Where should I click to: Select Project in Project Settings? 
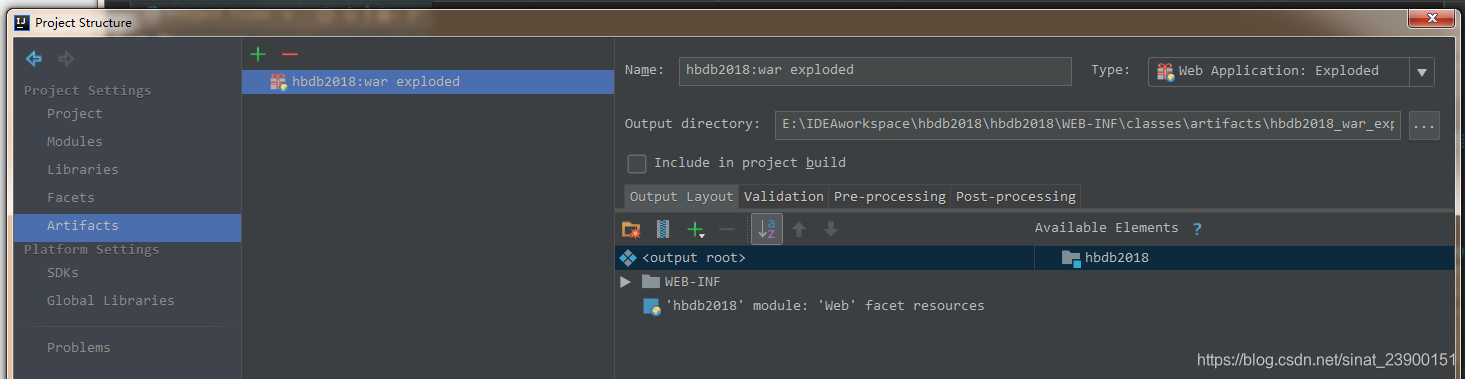click(x=75, y=114)
